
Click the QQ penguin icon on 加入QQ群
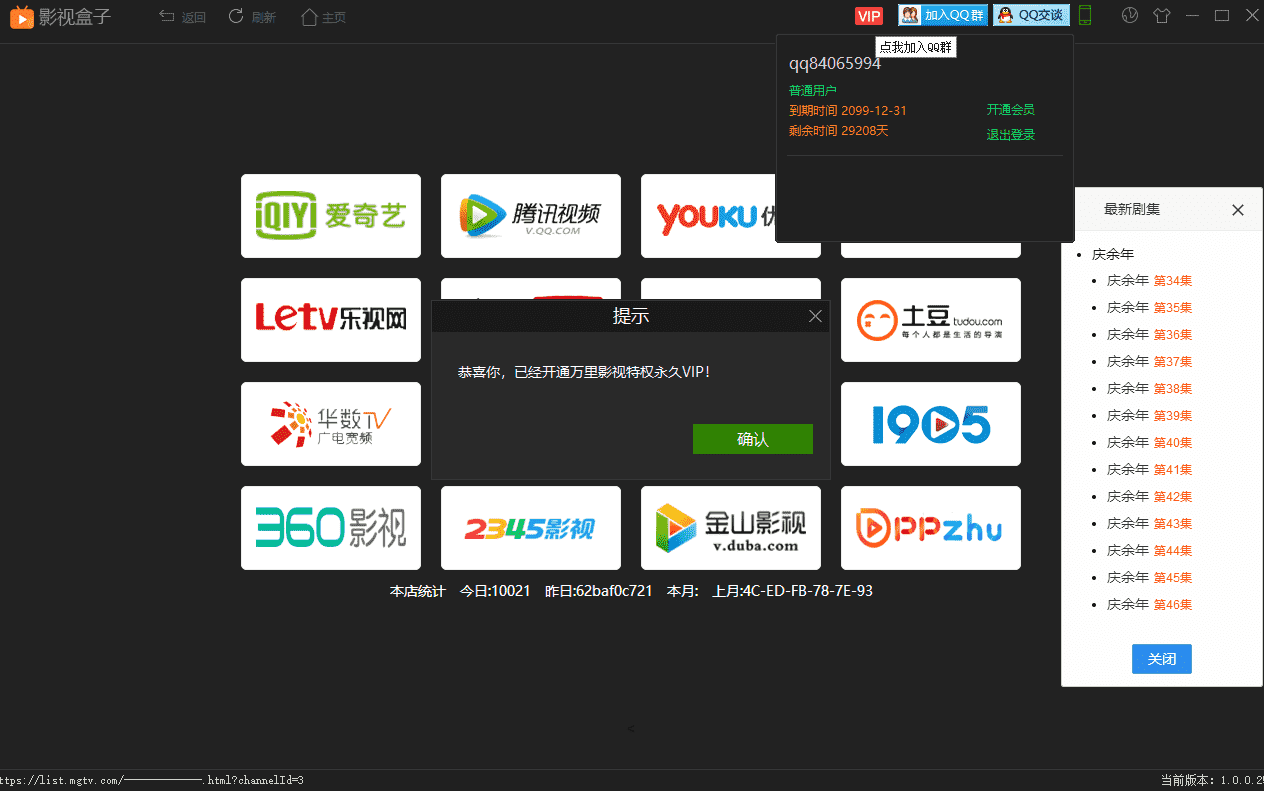908,14
